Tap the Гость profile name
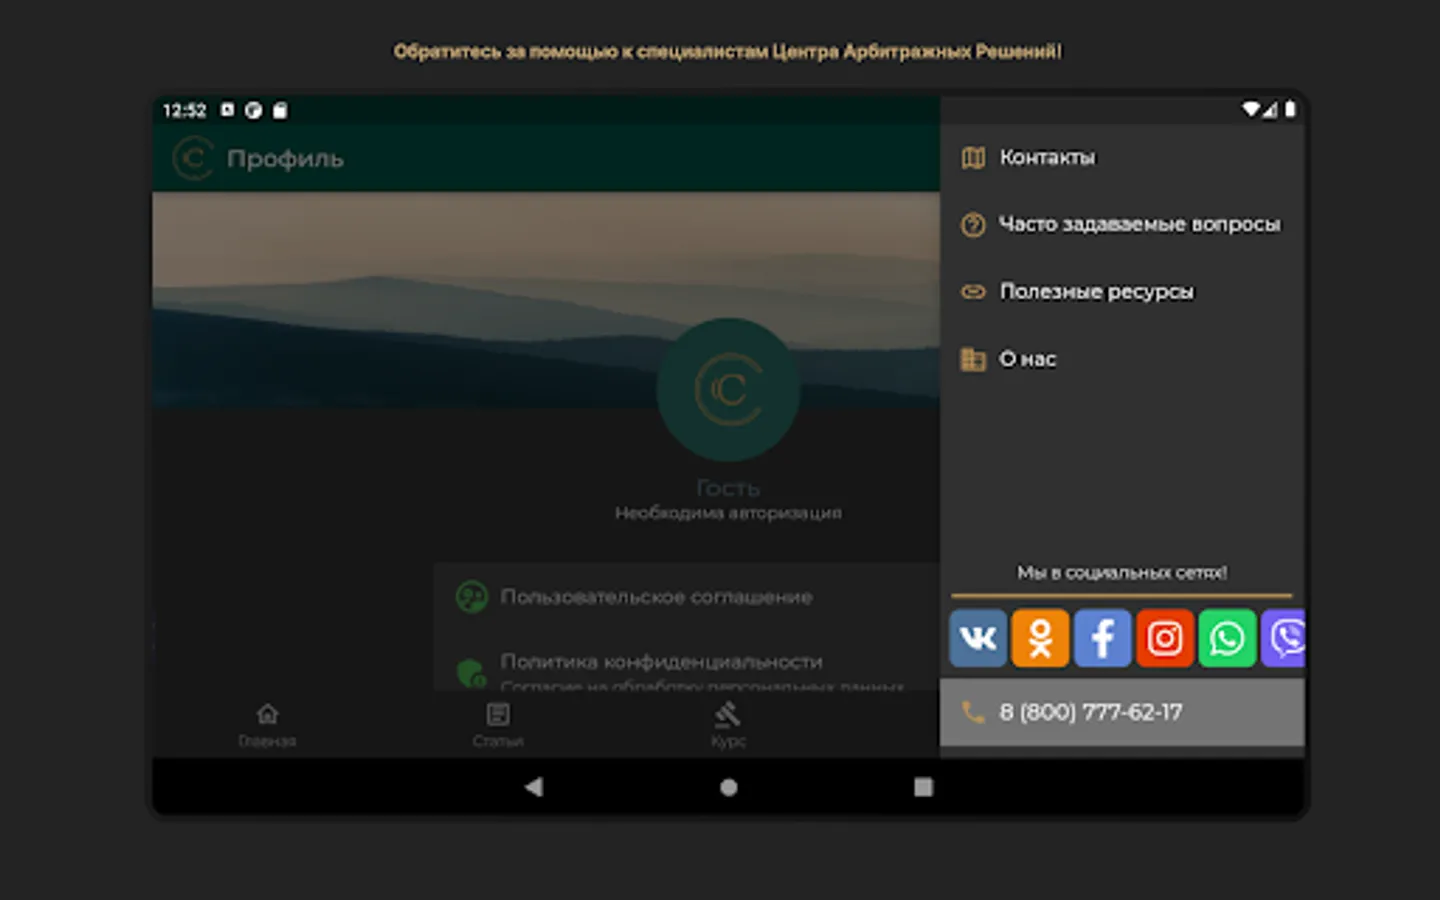 (x=728, y=488)
